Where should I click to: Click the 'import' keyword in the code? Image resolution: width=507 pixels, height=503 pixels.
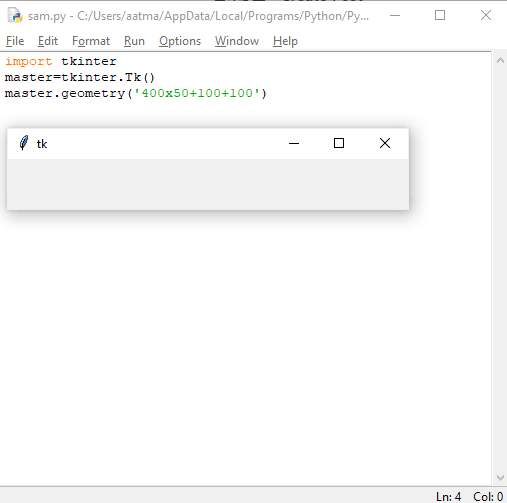pyautogui.click(x=29, y=62)
